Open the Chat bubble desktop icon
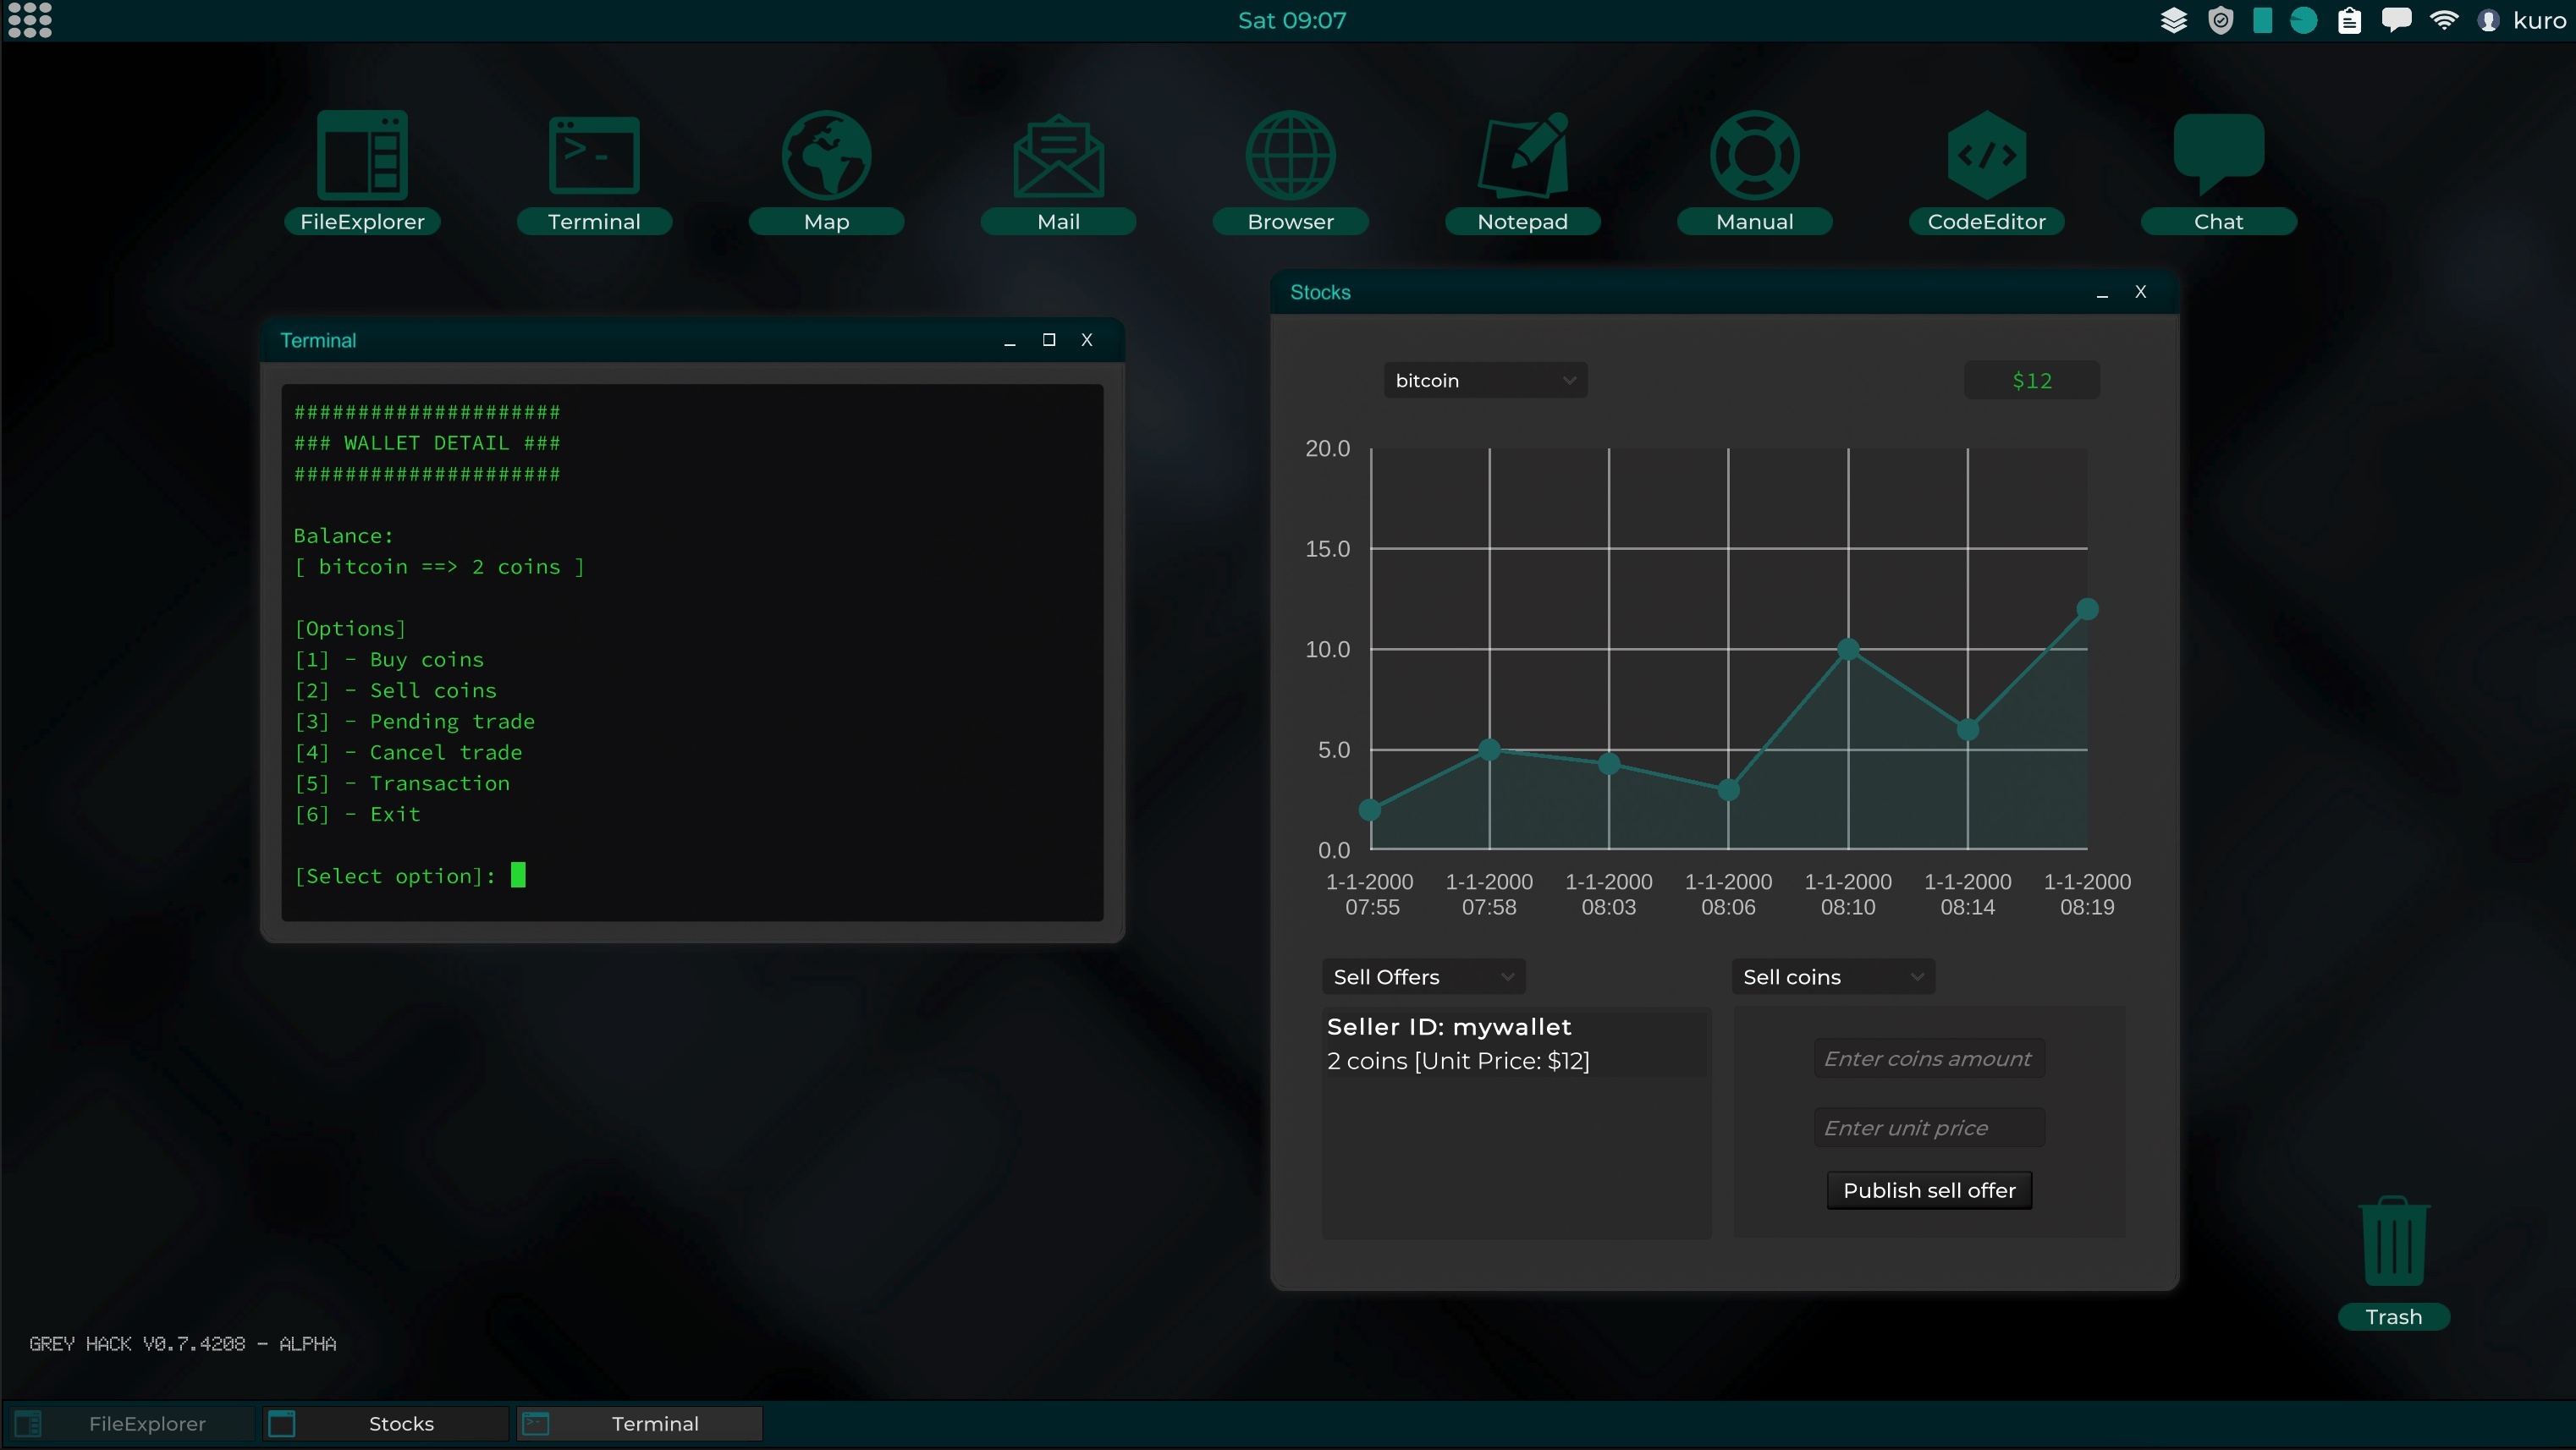The width and height of the screenshot is (2576, 1450). click(2218, 156)
